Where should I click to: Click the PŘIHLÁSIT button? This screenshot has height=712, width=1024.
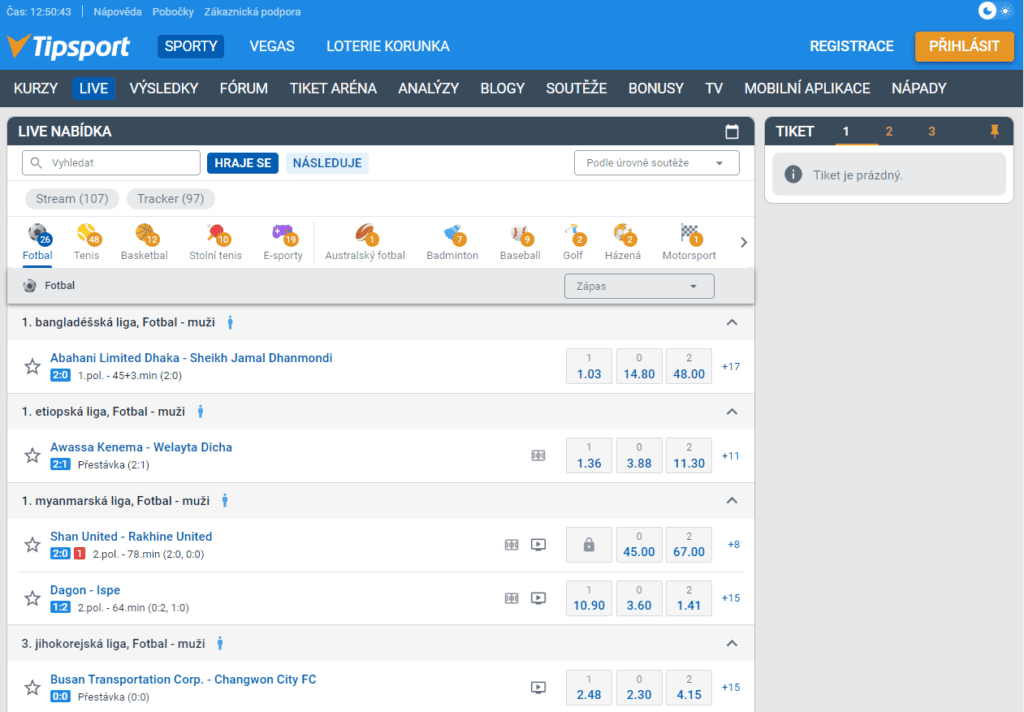pyautogui.click(x=964, y=46)
